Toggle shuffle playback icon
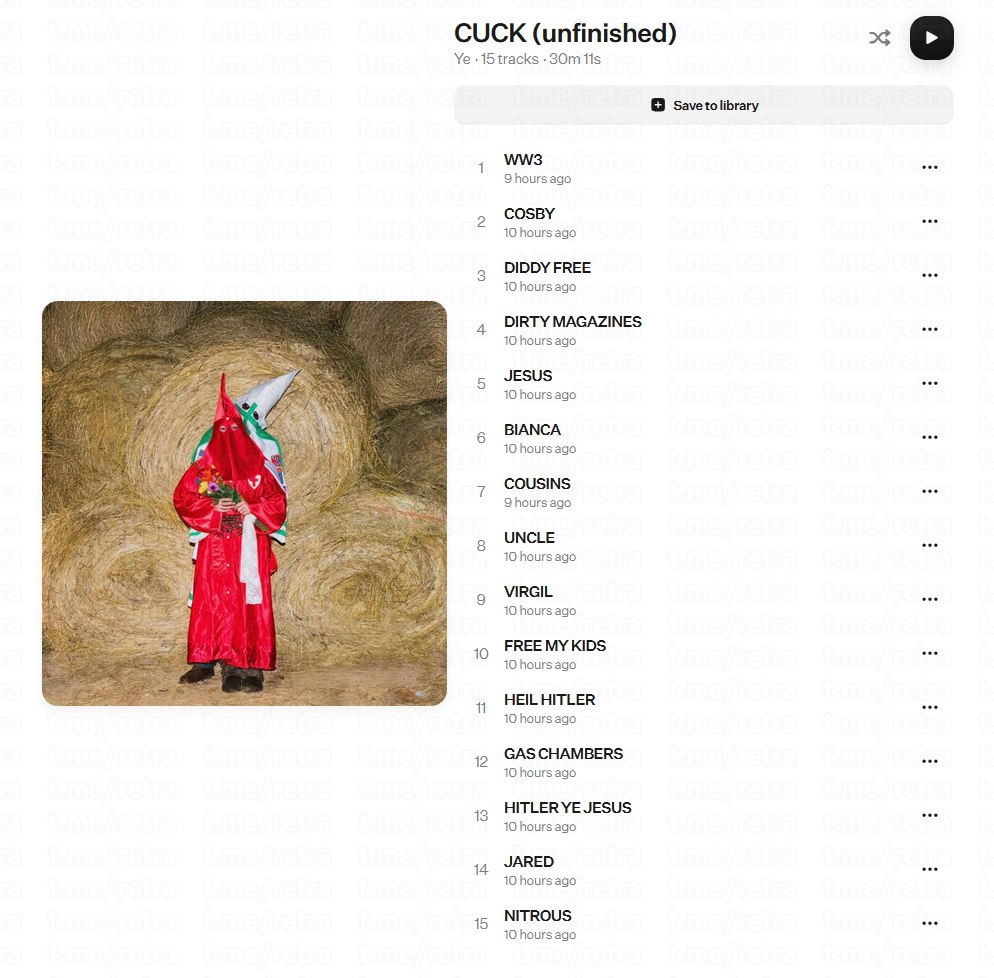The height and width of the screenshot is (978, 994). point(879,38)
